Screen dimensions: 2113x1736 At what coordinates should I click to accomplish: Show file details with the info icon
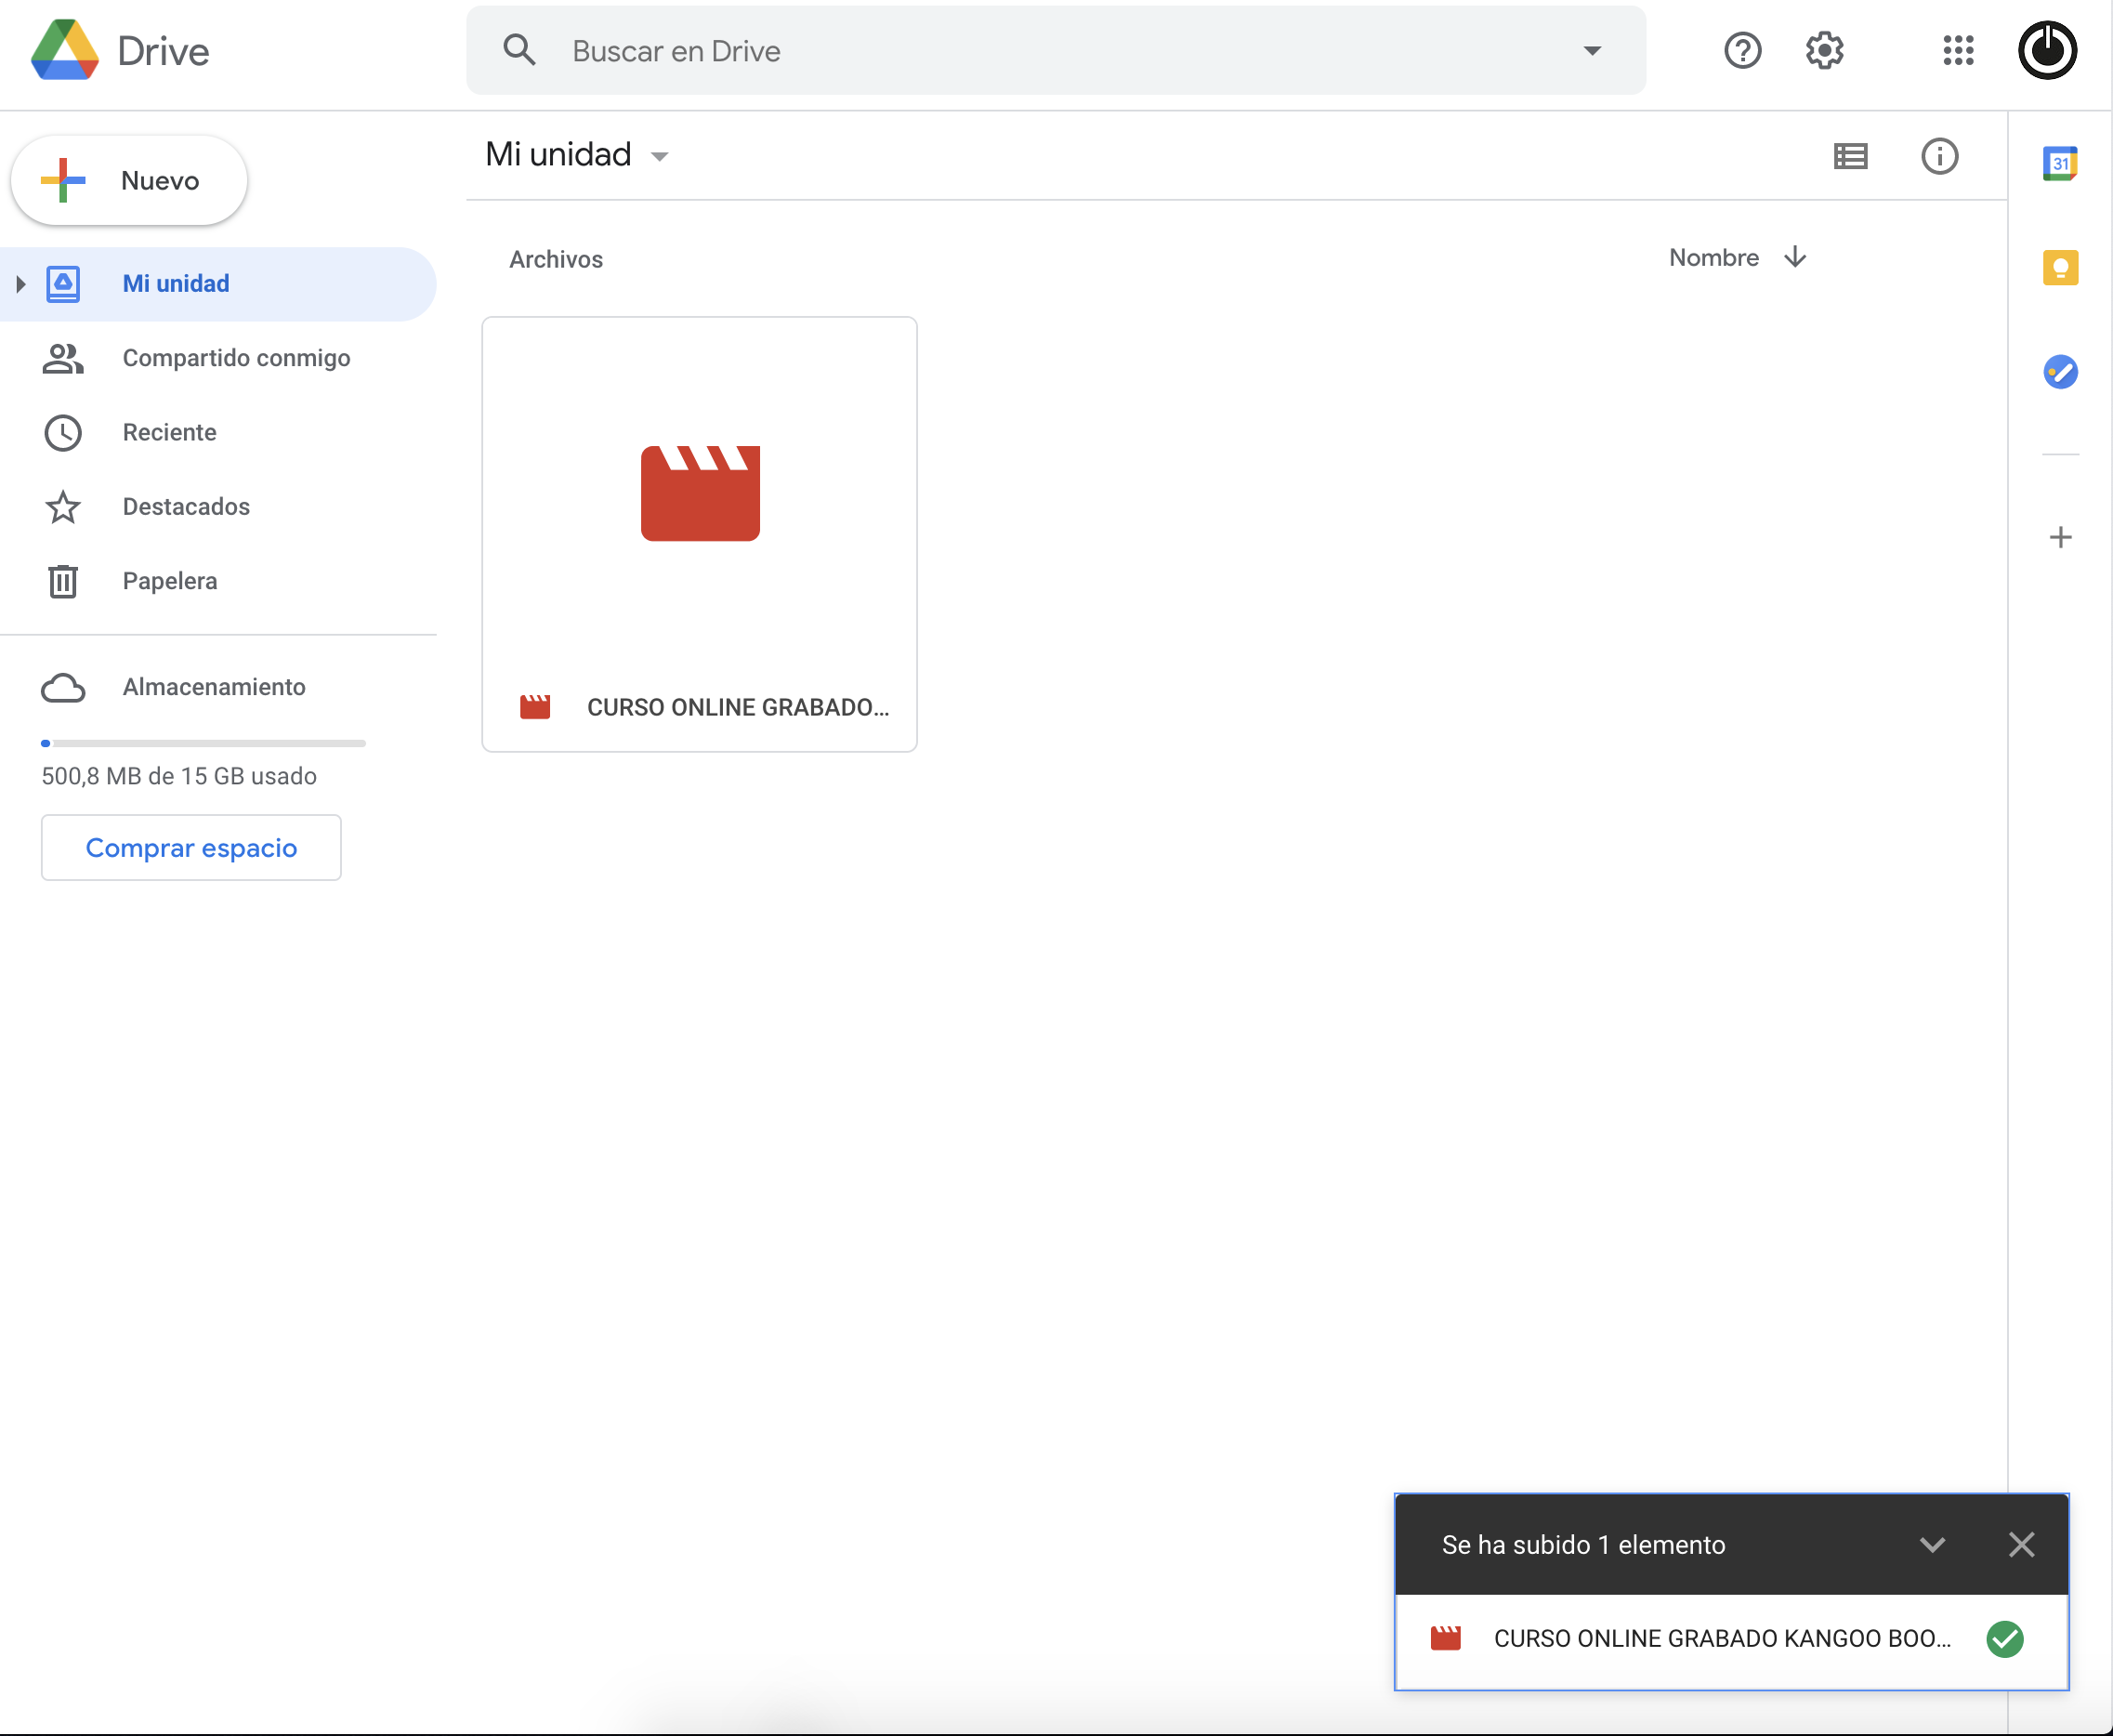(1938, 156)
